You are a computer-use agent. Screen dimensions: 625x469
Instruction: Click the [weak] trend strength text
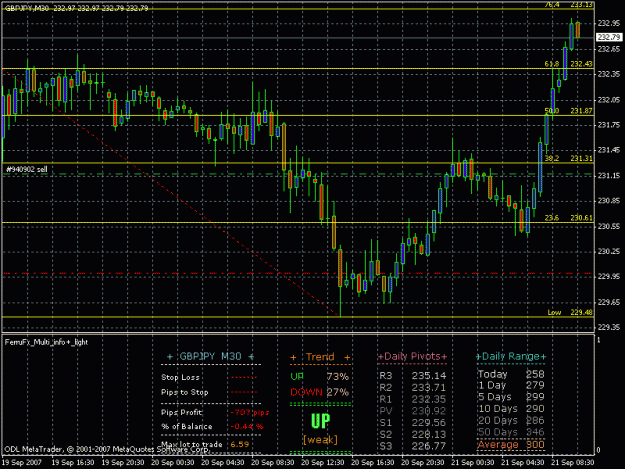[320, 440]
